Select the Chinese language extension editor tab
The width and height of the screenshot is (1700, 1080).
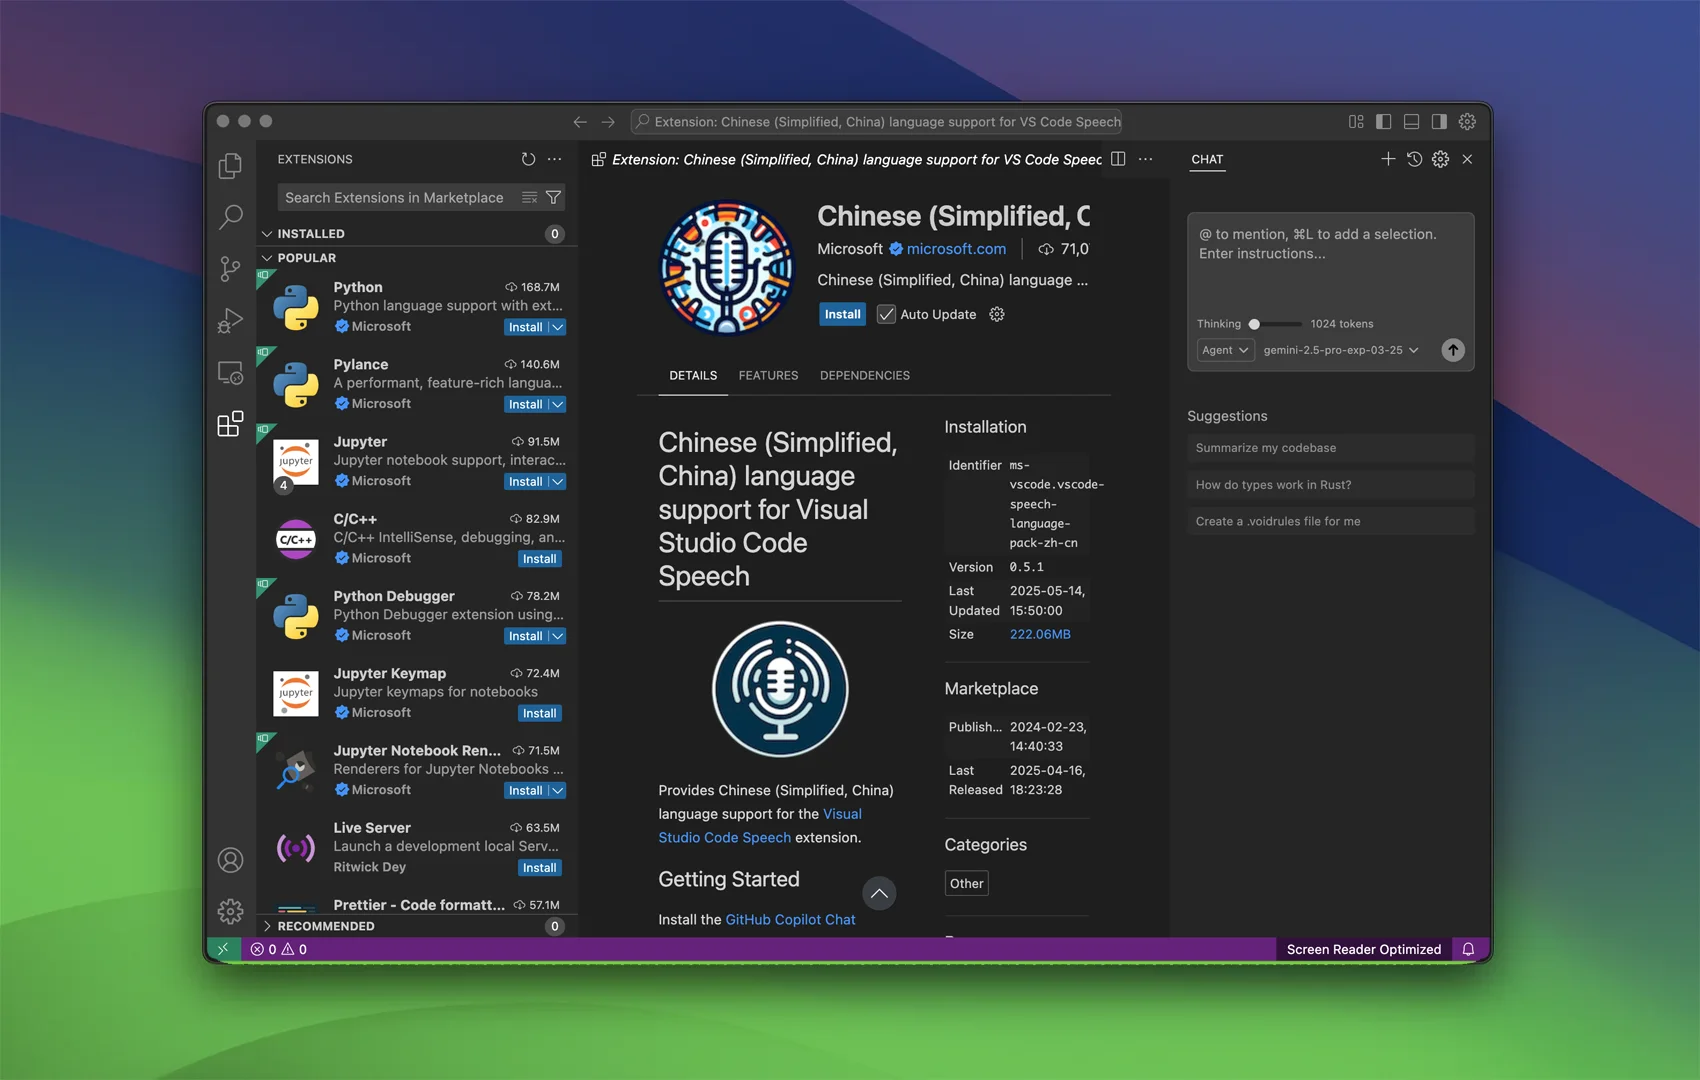[847, 159]
